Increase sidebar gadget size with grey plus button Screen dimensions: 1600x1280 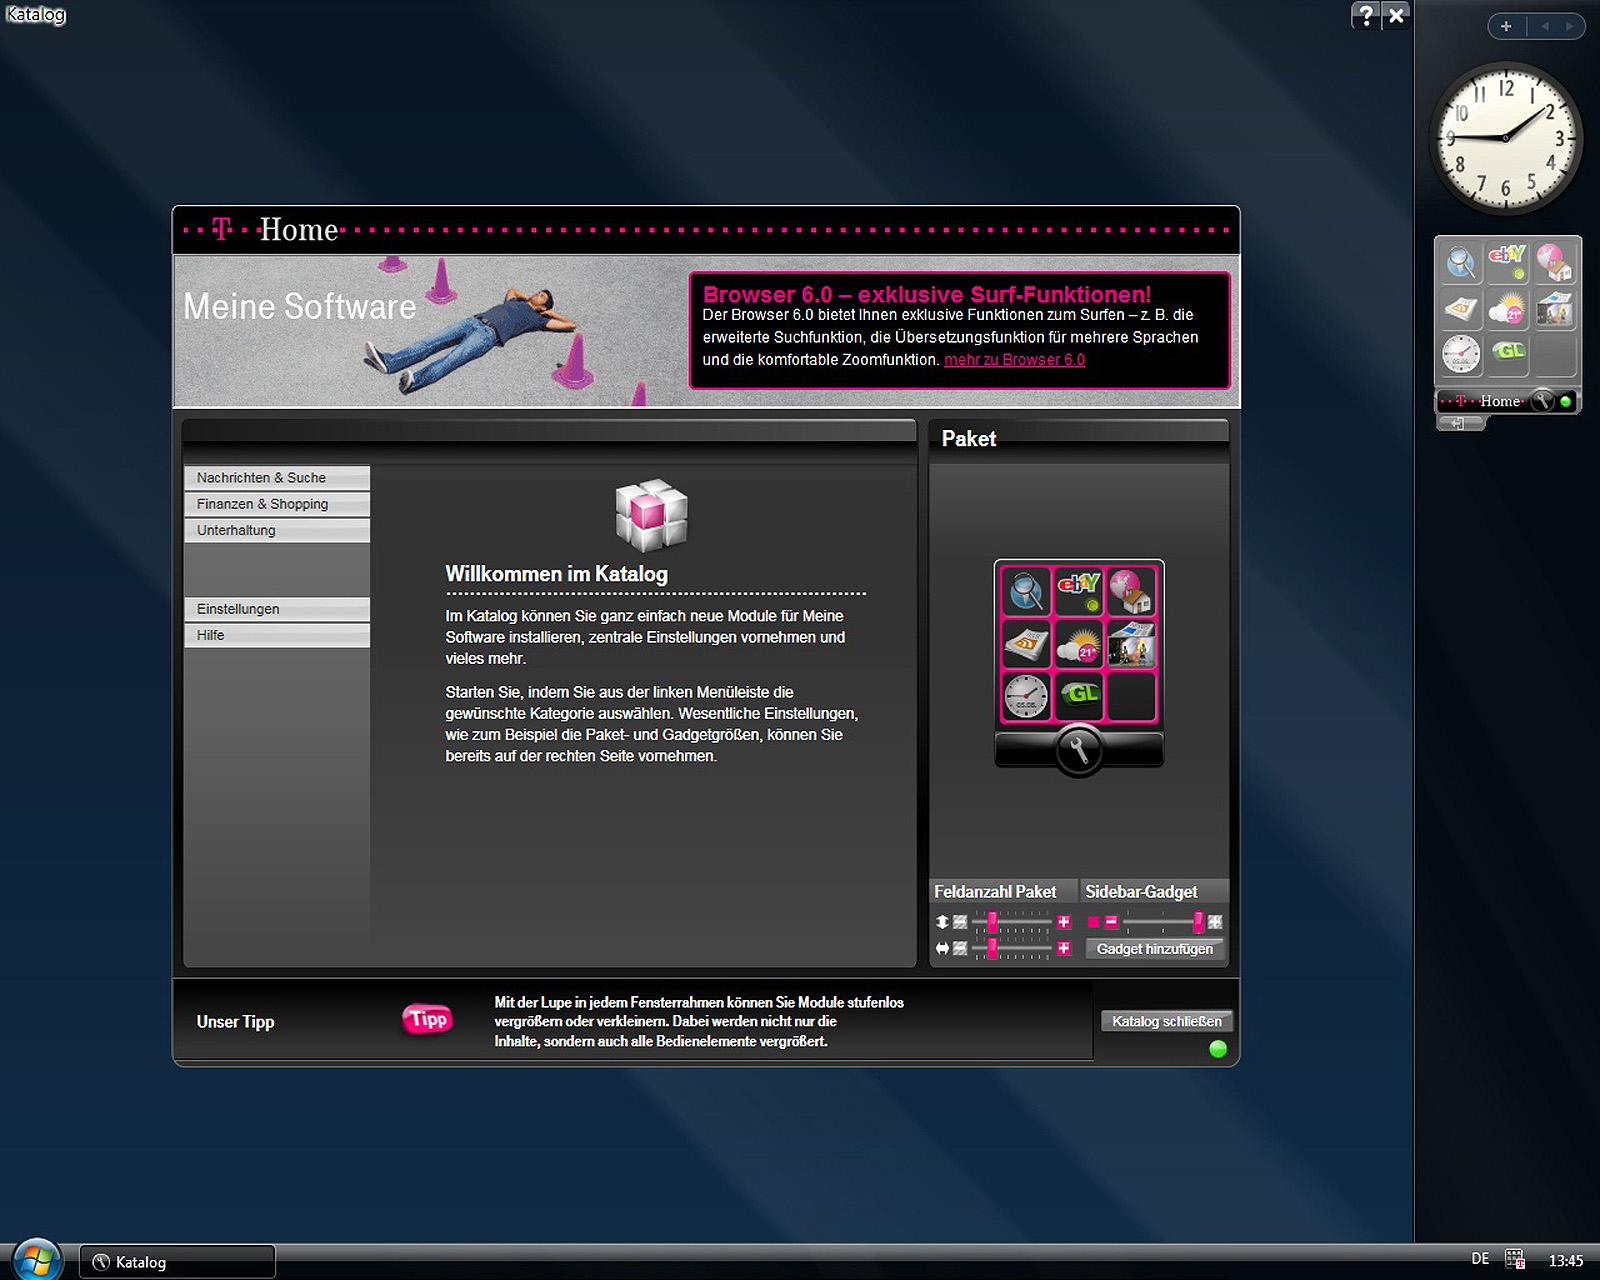coord(1215,922)
